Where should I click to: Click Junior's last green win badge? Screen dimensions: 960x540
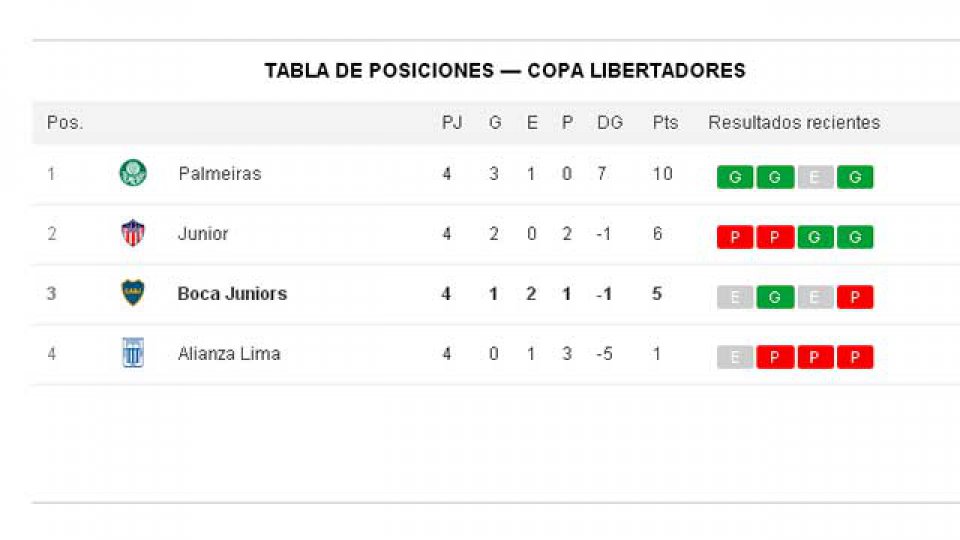pos(855,238)
